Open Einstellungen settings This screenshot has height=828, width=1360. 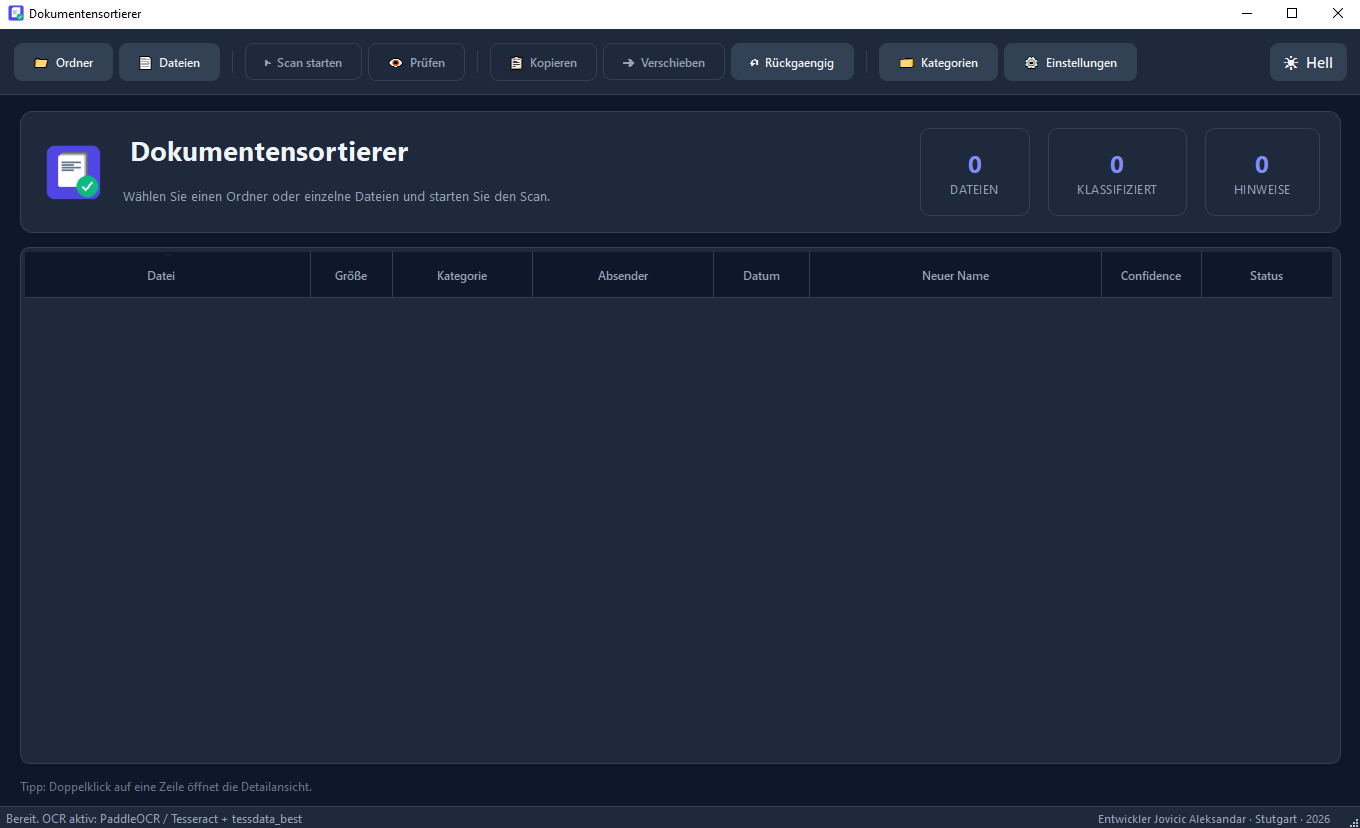[x=1070, y=62]
